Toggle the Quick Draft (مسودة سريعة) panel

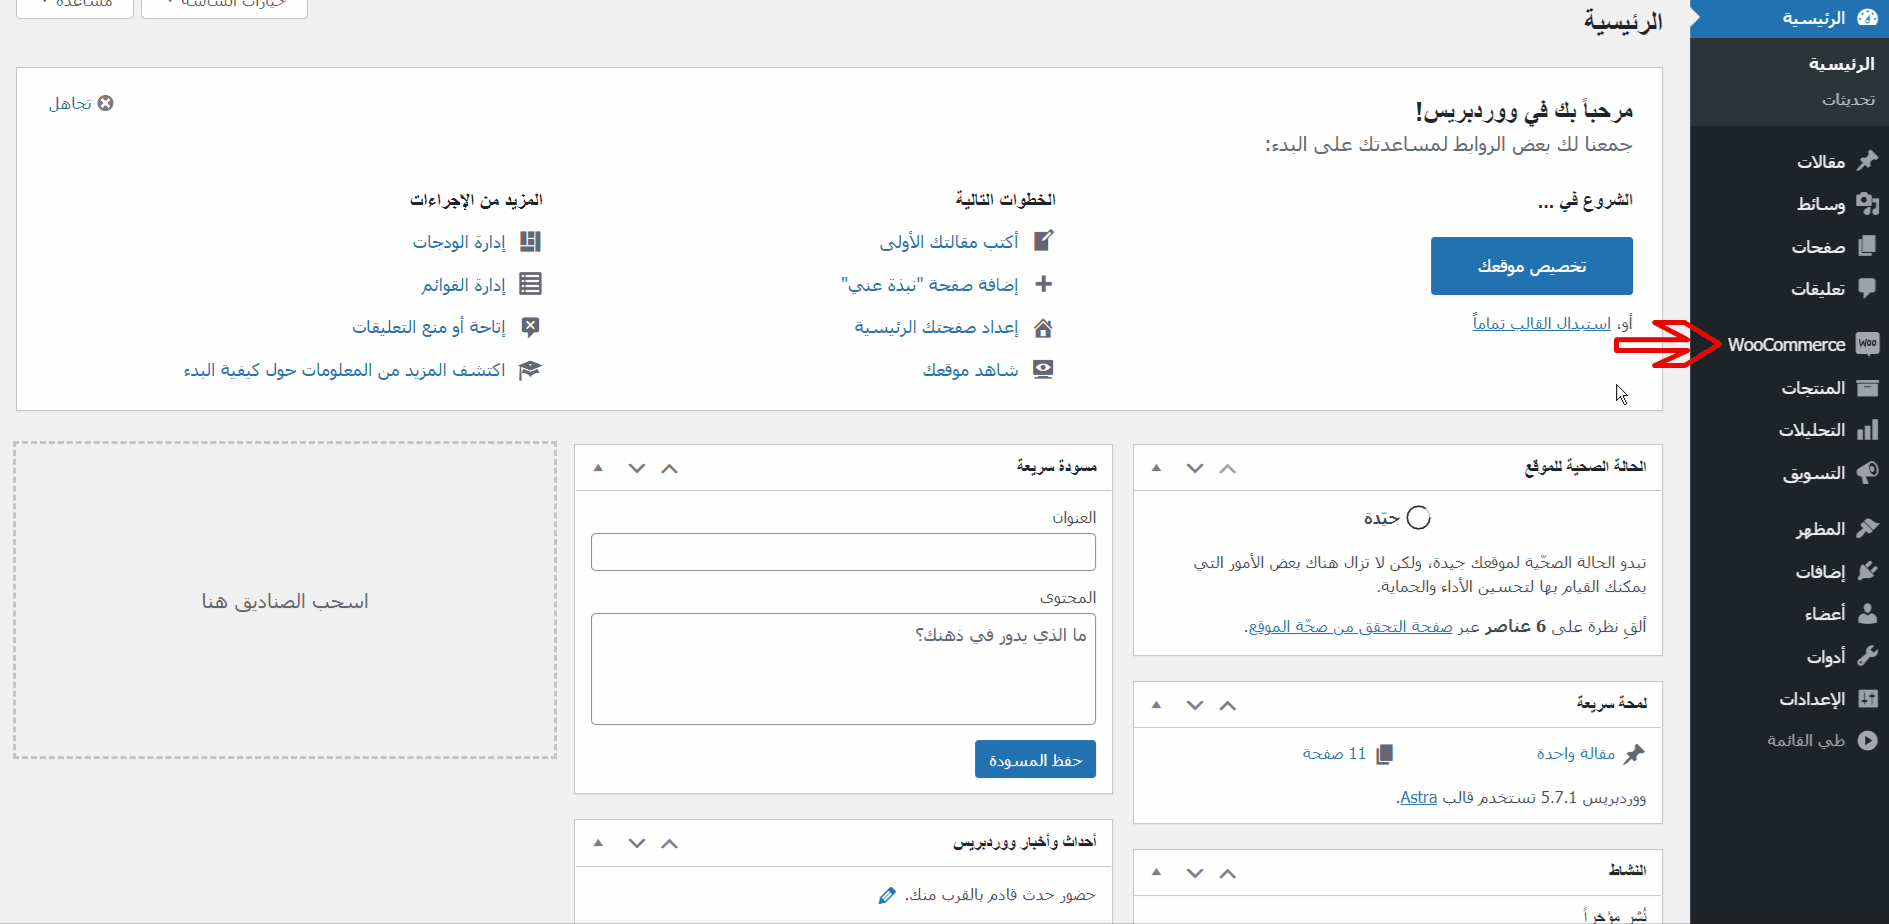(x=598, y=468)
